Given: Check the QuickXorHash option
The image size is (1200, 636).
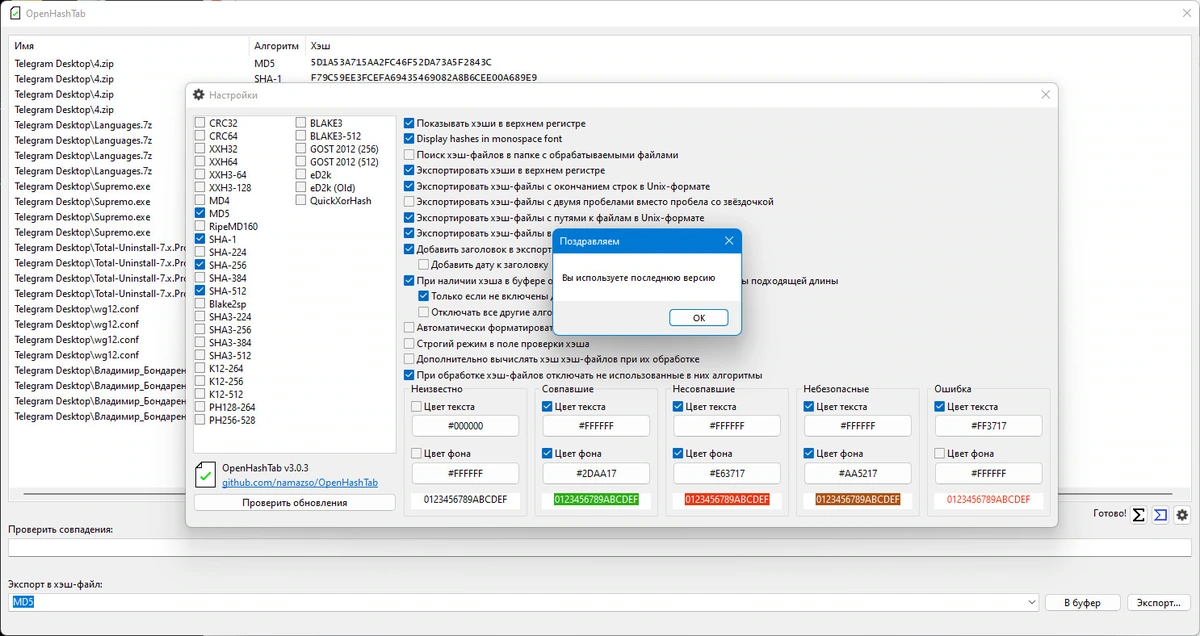Looking at the screenshot, I should pos(301,201).
